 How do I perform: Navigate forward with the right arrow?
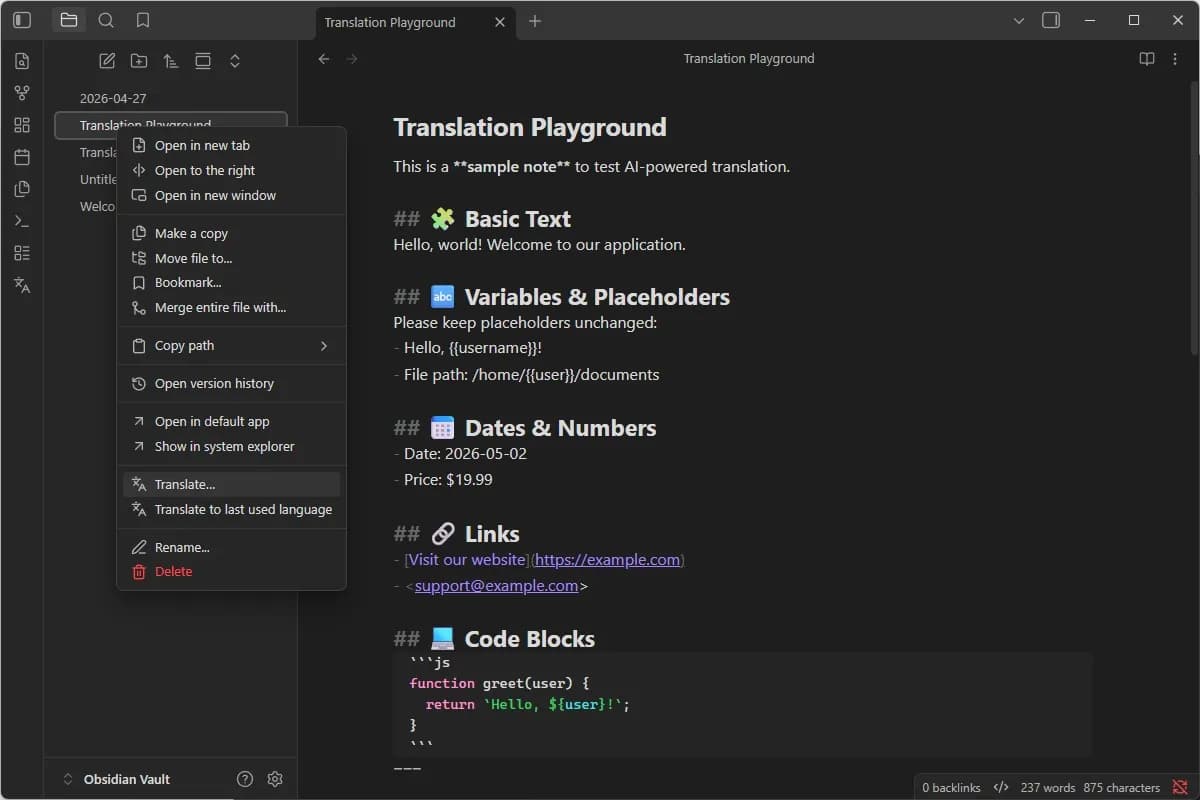[x=352, y=59]
